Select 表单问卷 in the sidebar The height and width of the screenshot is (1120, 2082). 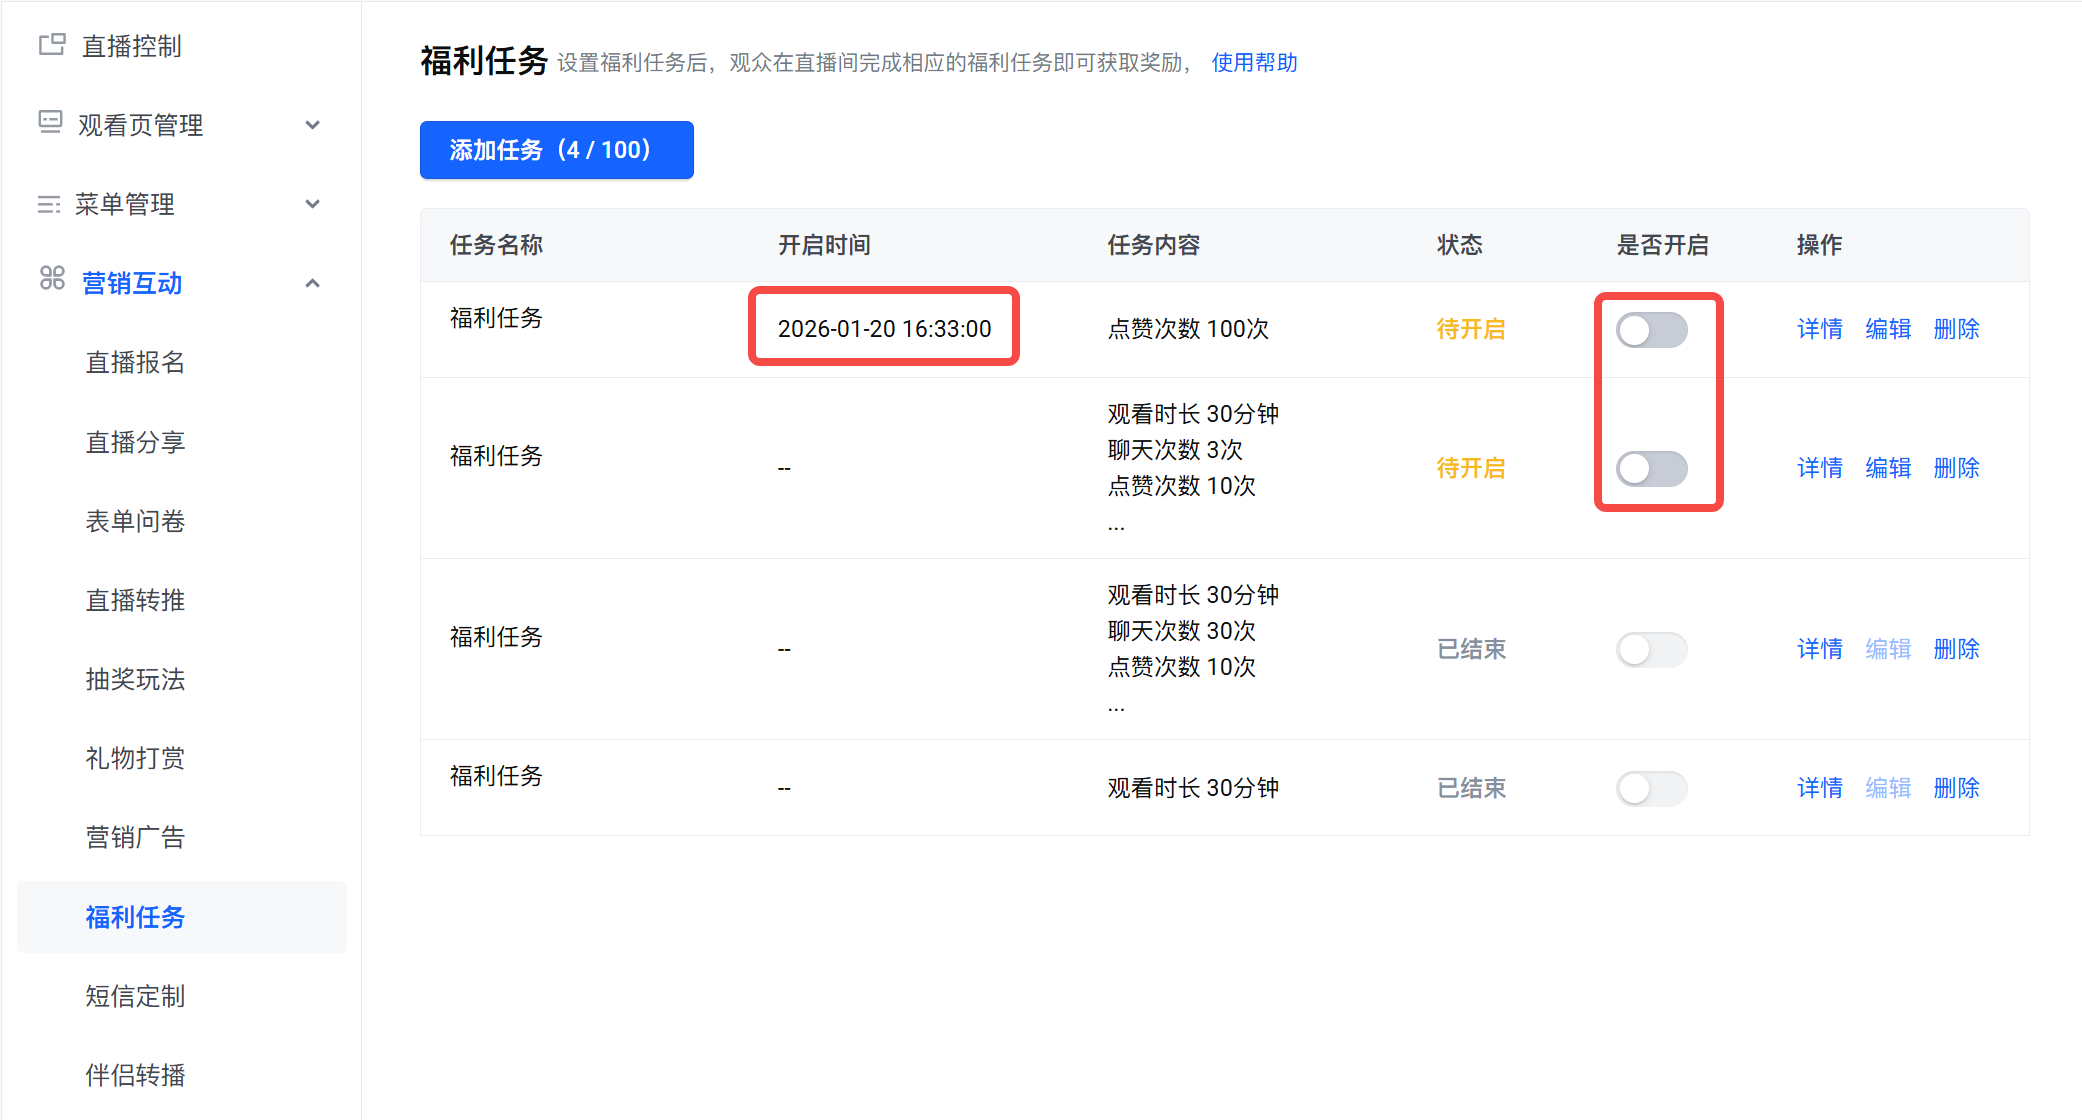tap(135, 521)
